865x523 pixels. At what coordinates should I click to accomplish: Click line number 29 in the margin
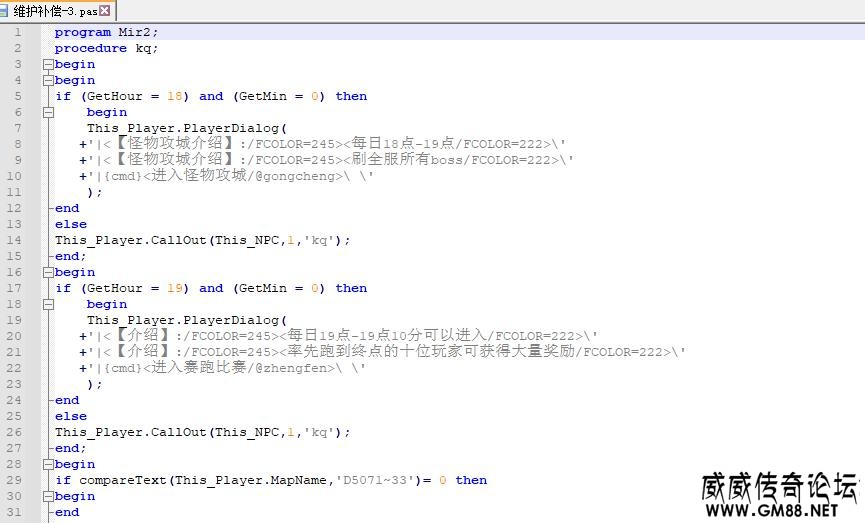click(x=14, y=480)
